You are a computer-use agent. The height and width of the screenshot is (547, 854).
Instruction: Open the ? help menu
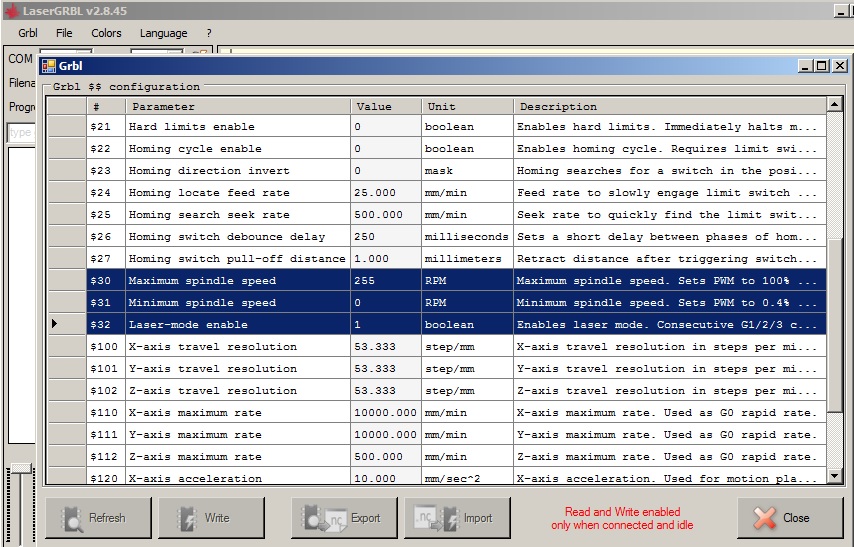[x=209, y=33]
